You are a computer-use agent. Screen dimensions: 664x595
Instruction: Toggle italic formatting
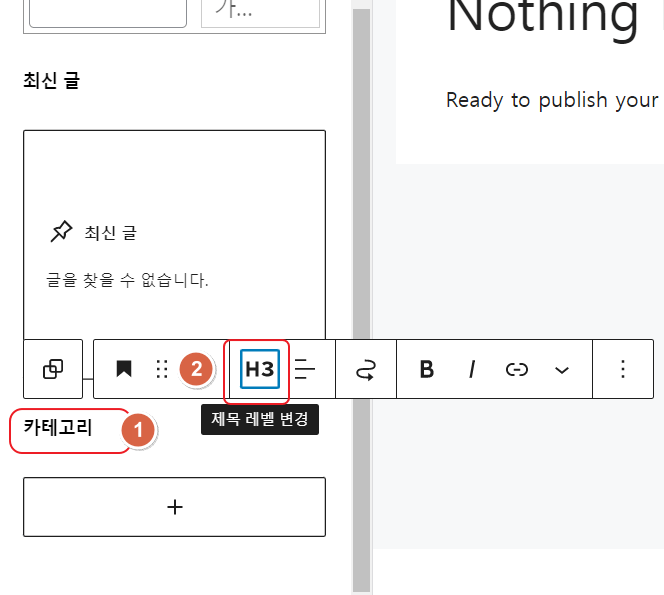tap(472, 369)
